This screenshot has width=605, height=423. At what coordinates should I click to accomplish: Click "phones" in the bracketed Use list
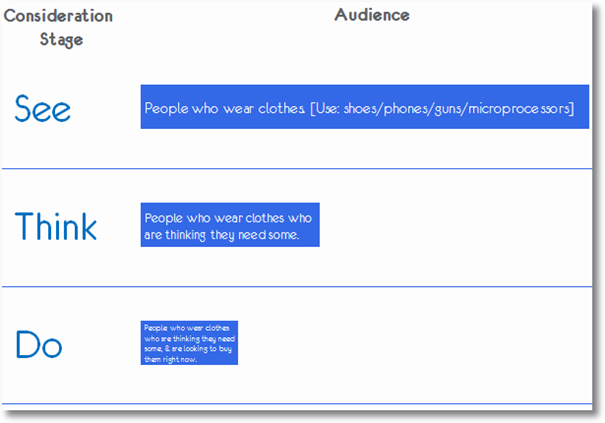(x=410, y=108)
